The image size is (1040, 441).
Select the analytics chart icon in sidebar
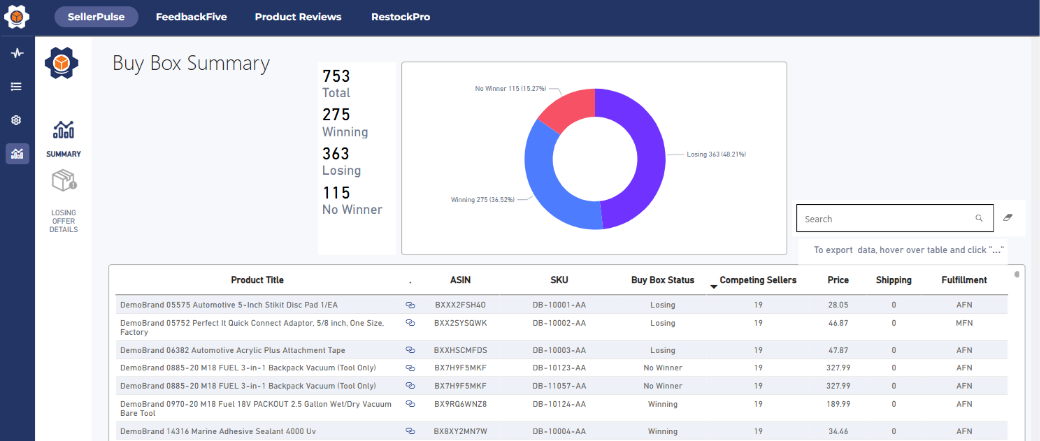click(x=17, y=153)
